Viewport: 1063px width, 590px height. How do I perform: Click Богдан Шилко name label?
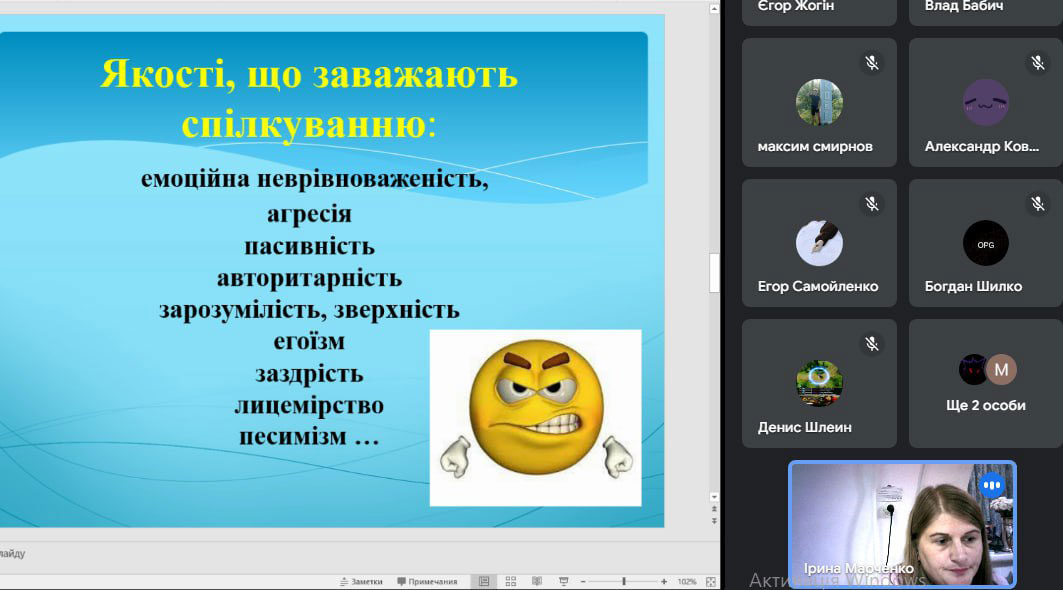tap(974, 286)
